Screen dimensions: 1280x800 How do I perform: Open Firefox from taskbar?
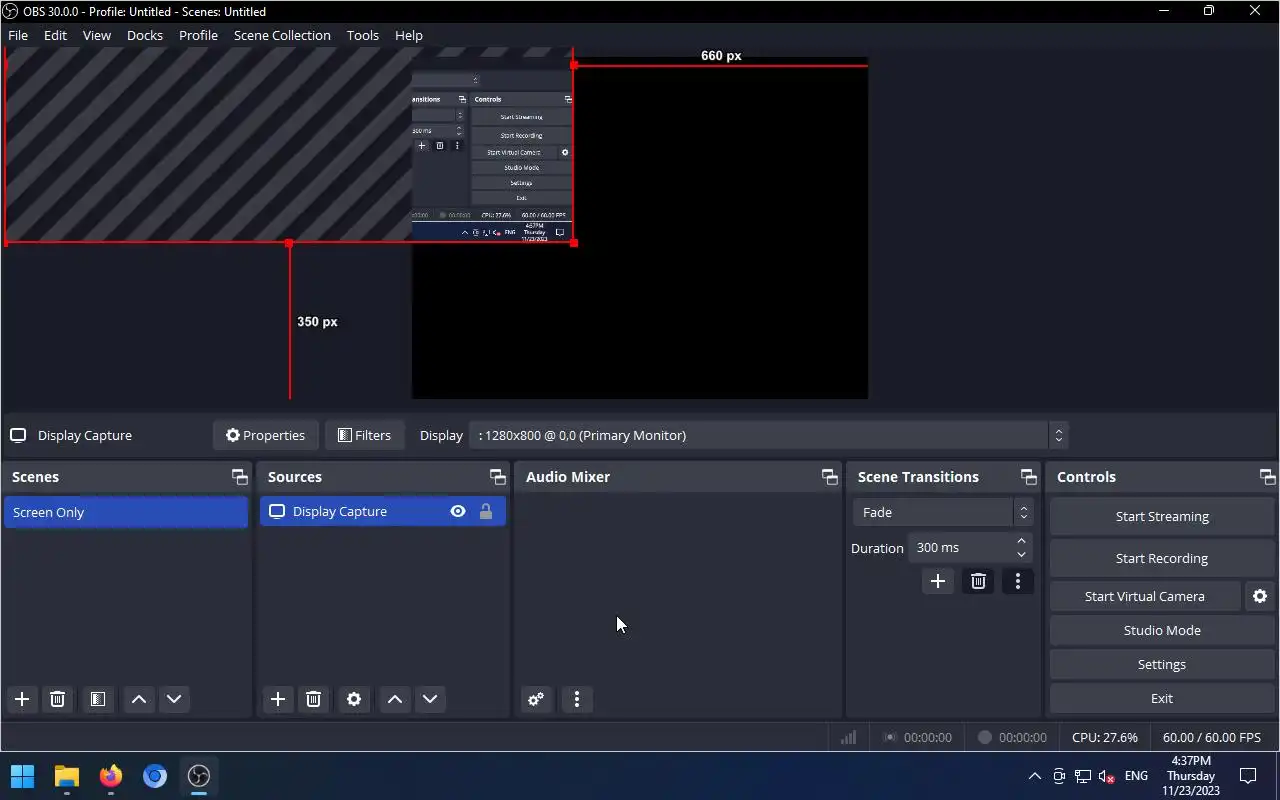coord(111,776)
